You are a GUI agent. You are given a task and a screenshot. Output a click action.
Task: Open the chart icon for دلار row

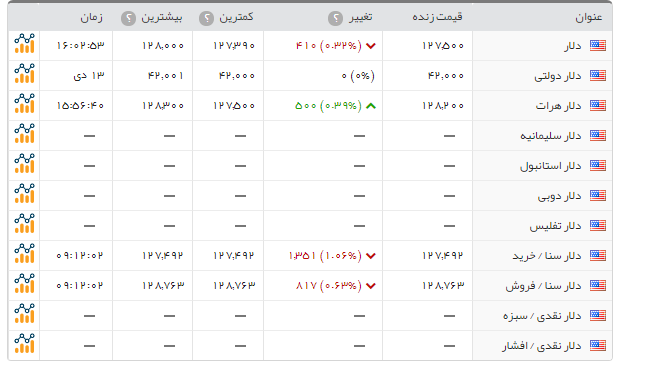[24, 44]
